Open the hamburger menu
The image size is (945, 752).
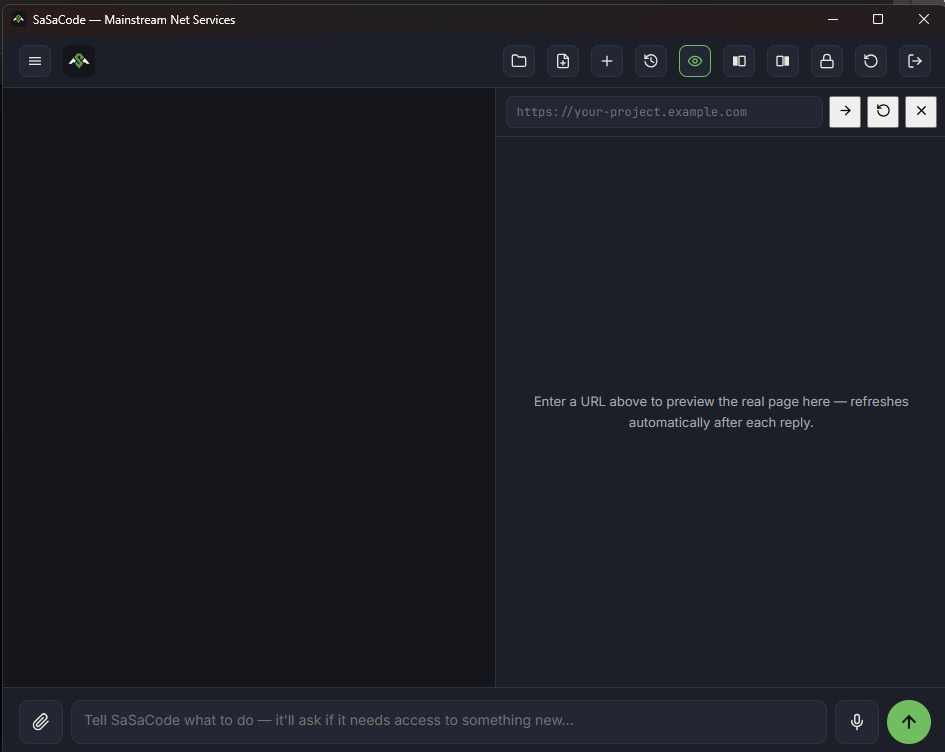pos(35,61)
